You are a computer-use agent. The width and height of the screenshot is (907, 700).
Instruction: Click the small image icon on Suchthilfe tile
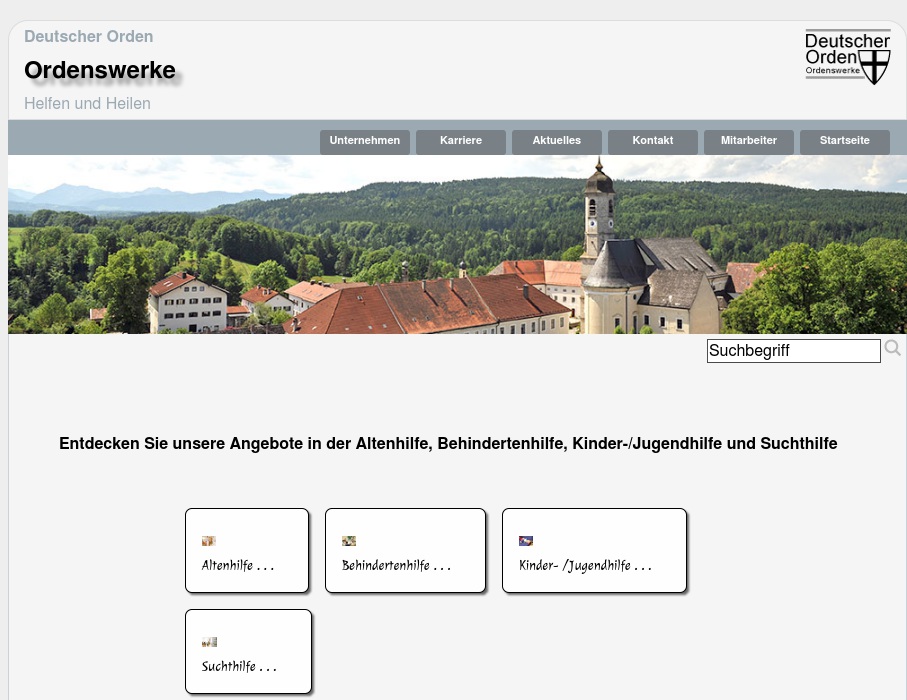pyautogui.click(x=208, y=641)
